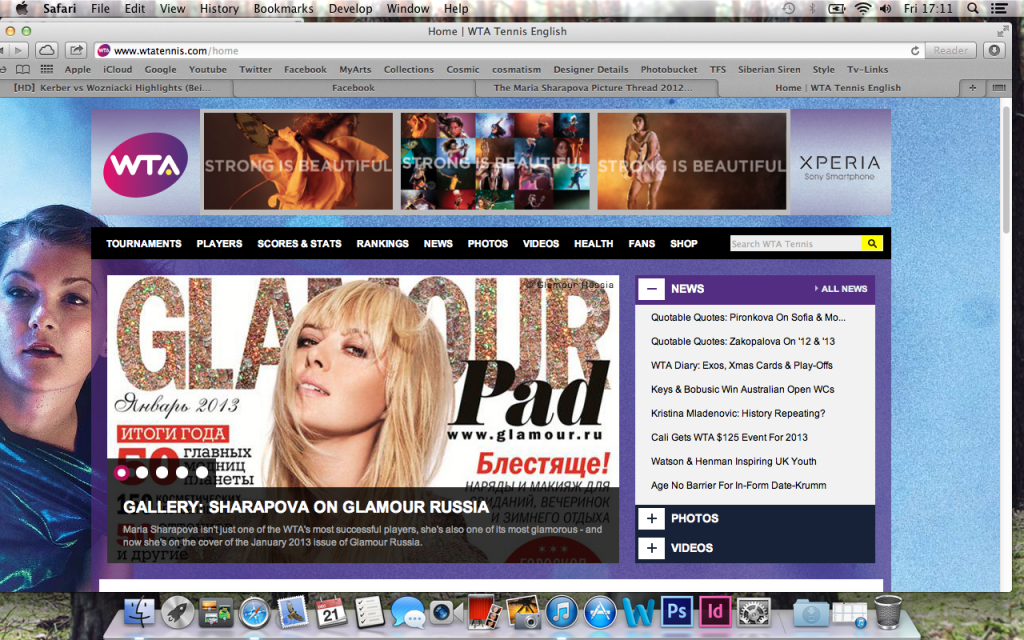Click the volume speaker menu bar icon
Image resolution: width=1024 pixels, height=640 pixels.
coord(886,8)
